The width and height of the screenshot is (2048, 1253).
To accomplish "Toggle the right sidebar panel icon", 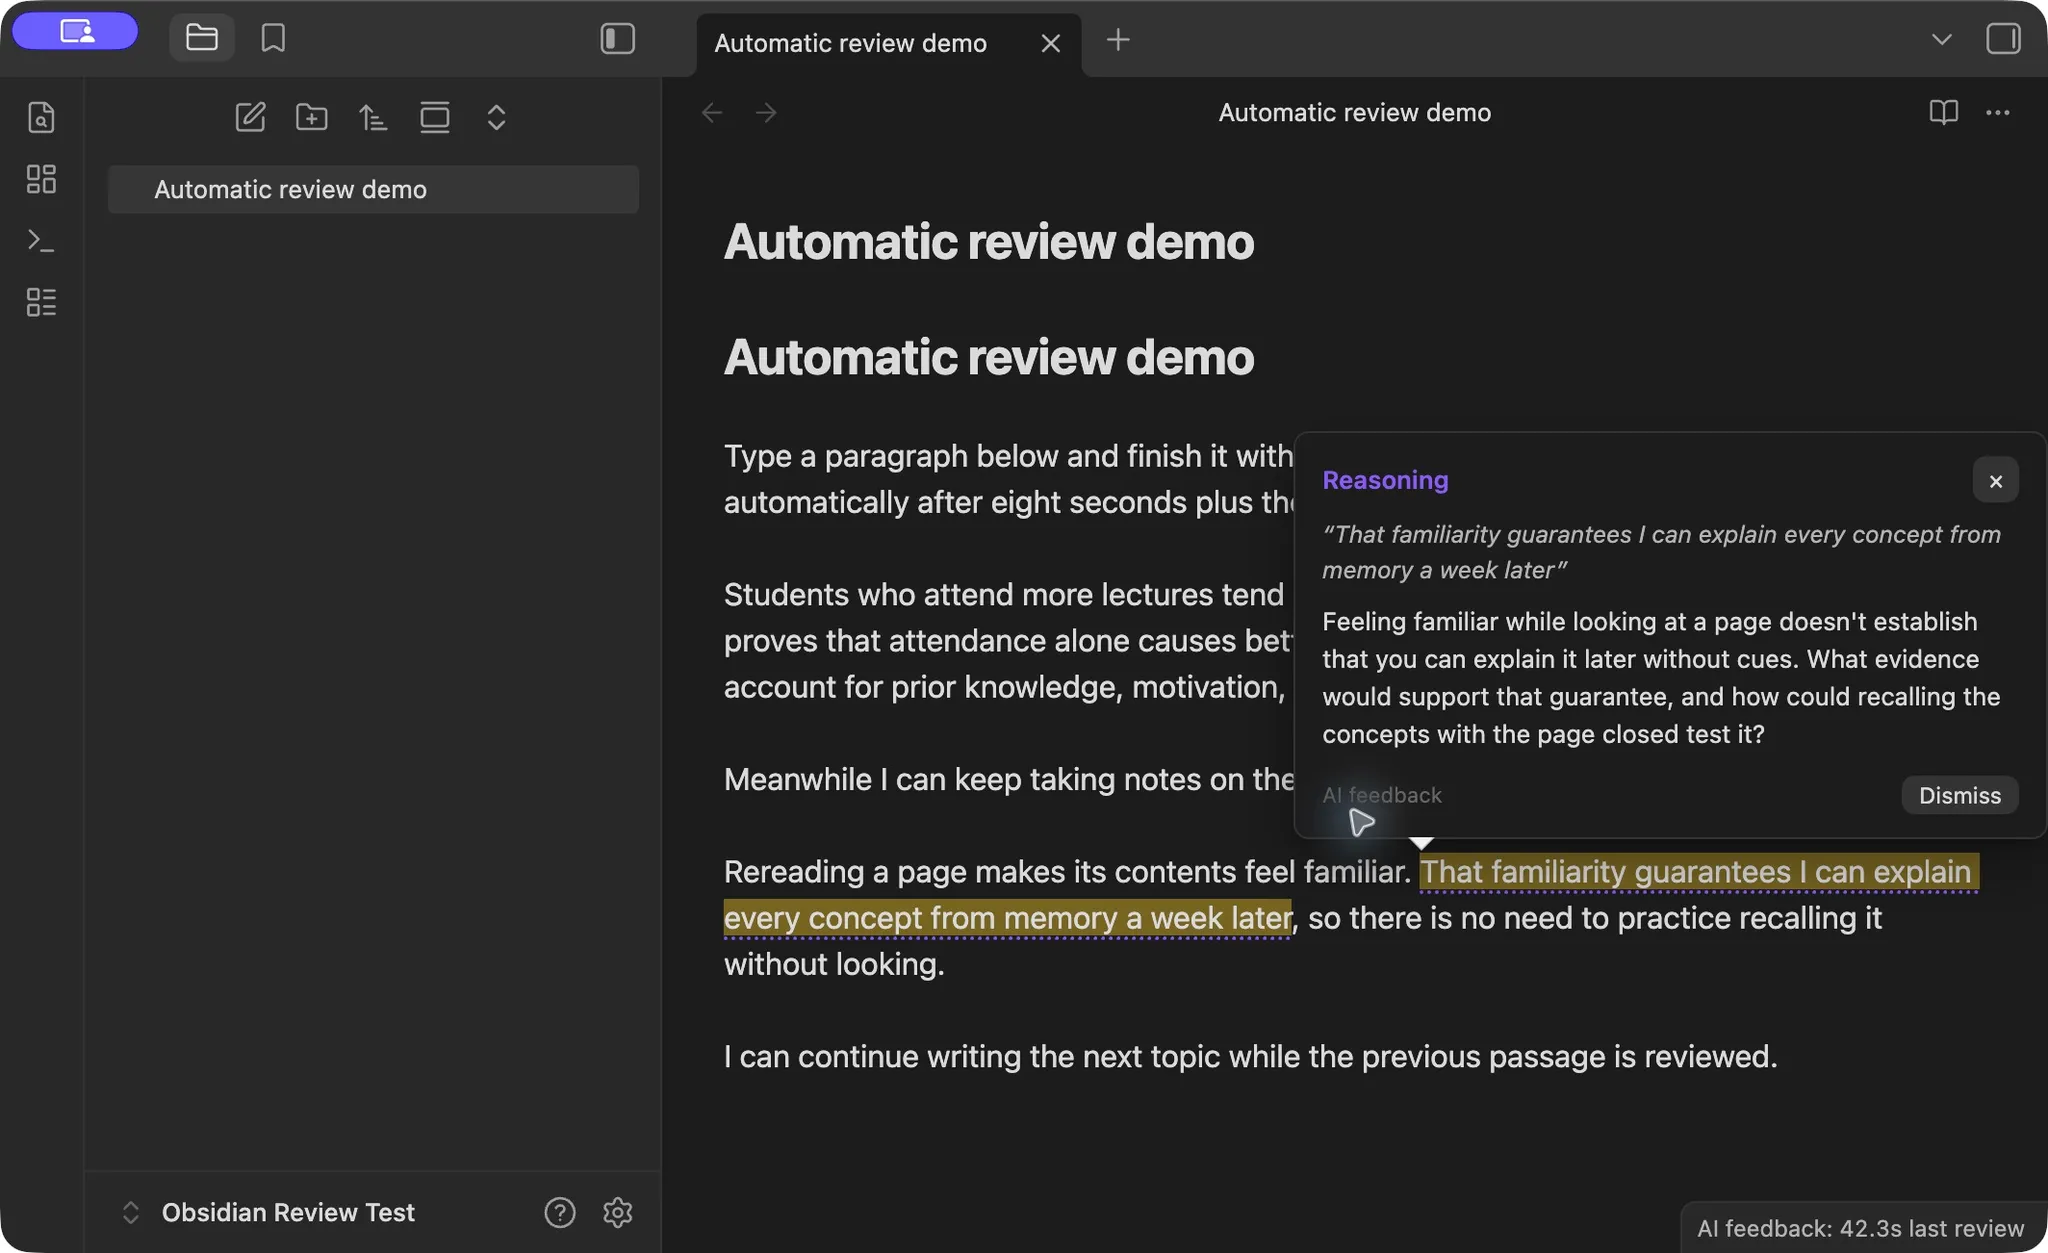I will 2003,39.
